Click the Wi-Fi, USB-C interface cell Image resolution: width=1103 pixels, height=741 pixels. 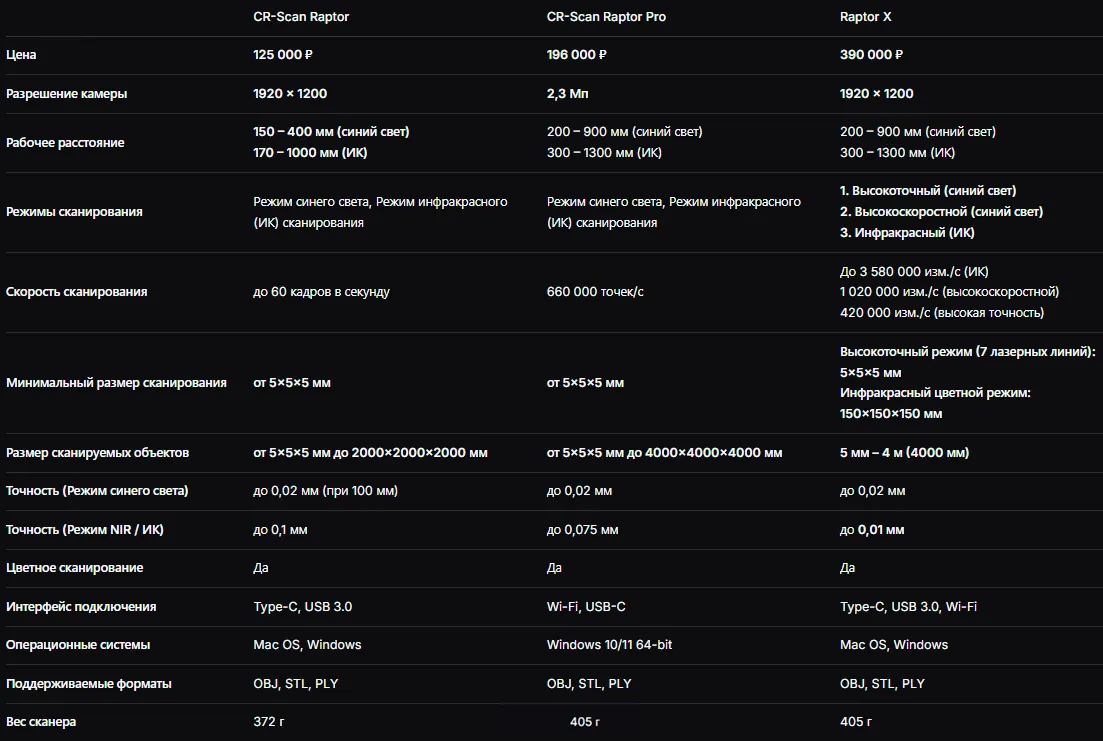pos(586,607)
